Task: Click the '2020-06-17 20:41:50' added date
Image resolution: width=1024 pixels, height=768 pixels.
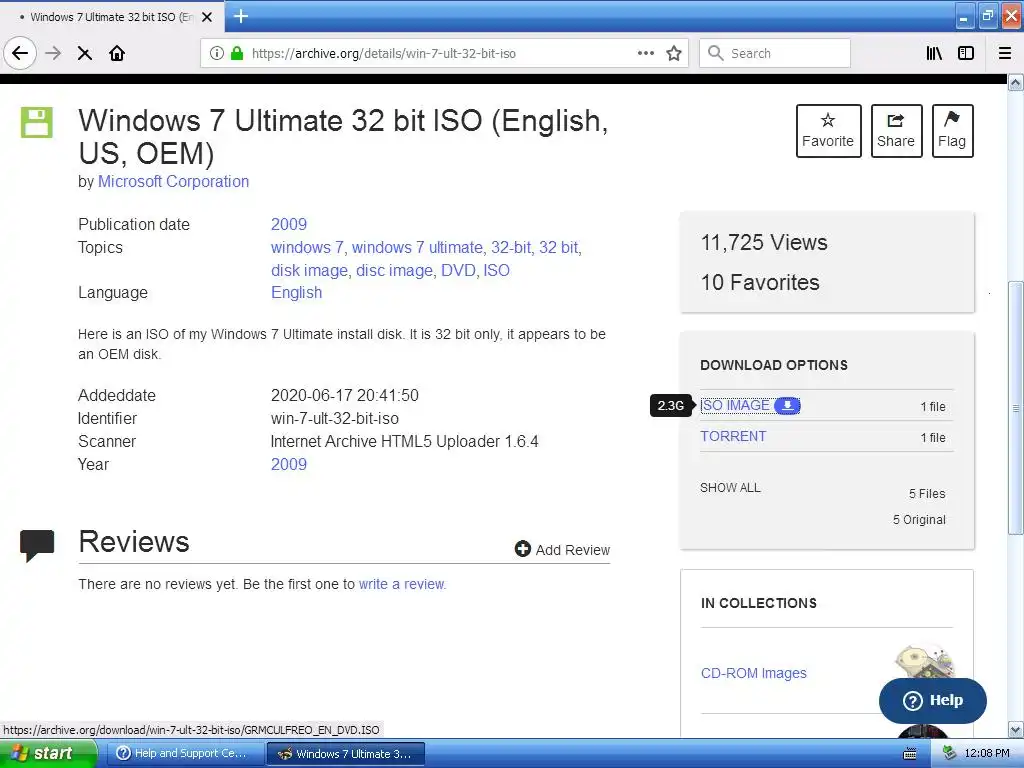Action: pyautogui.click(x=344, y=395)
